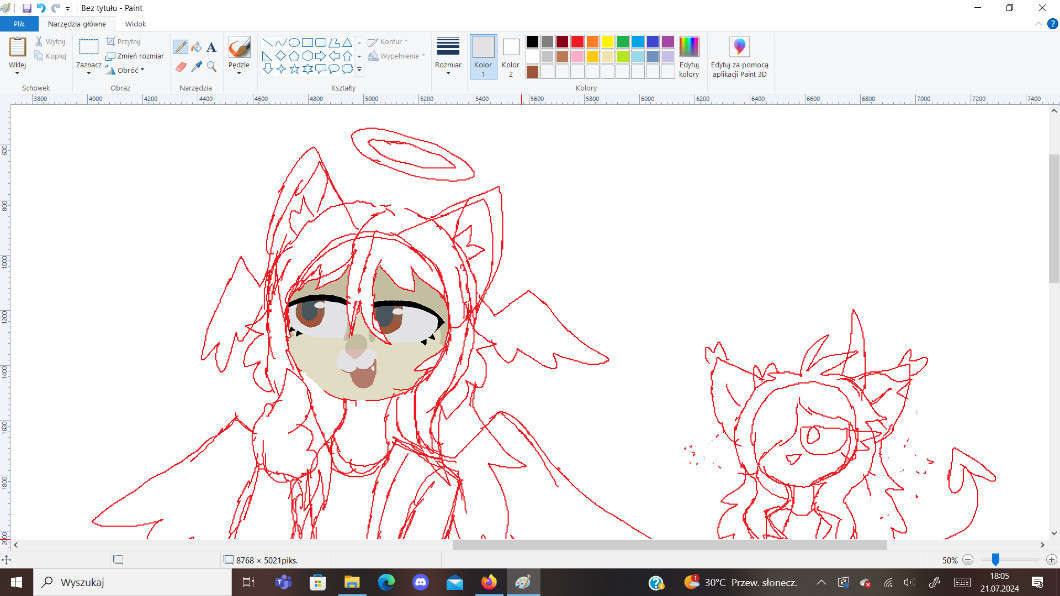Set Kolor 1 as active color slot
This screenshot has width=1060, height=596.
(483, 56)
